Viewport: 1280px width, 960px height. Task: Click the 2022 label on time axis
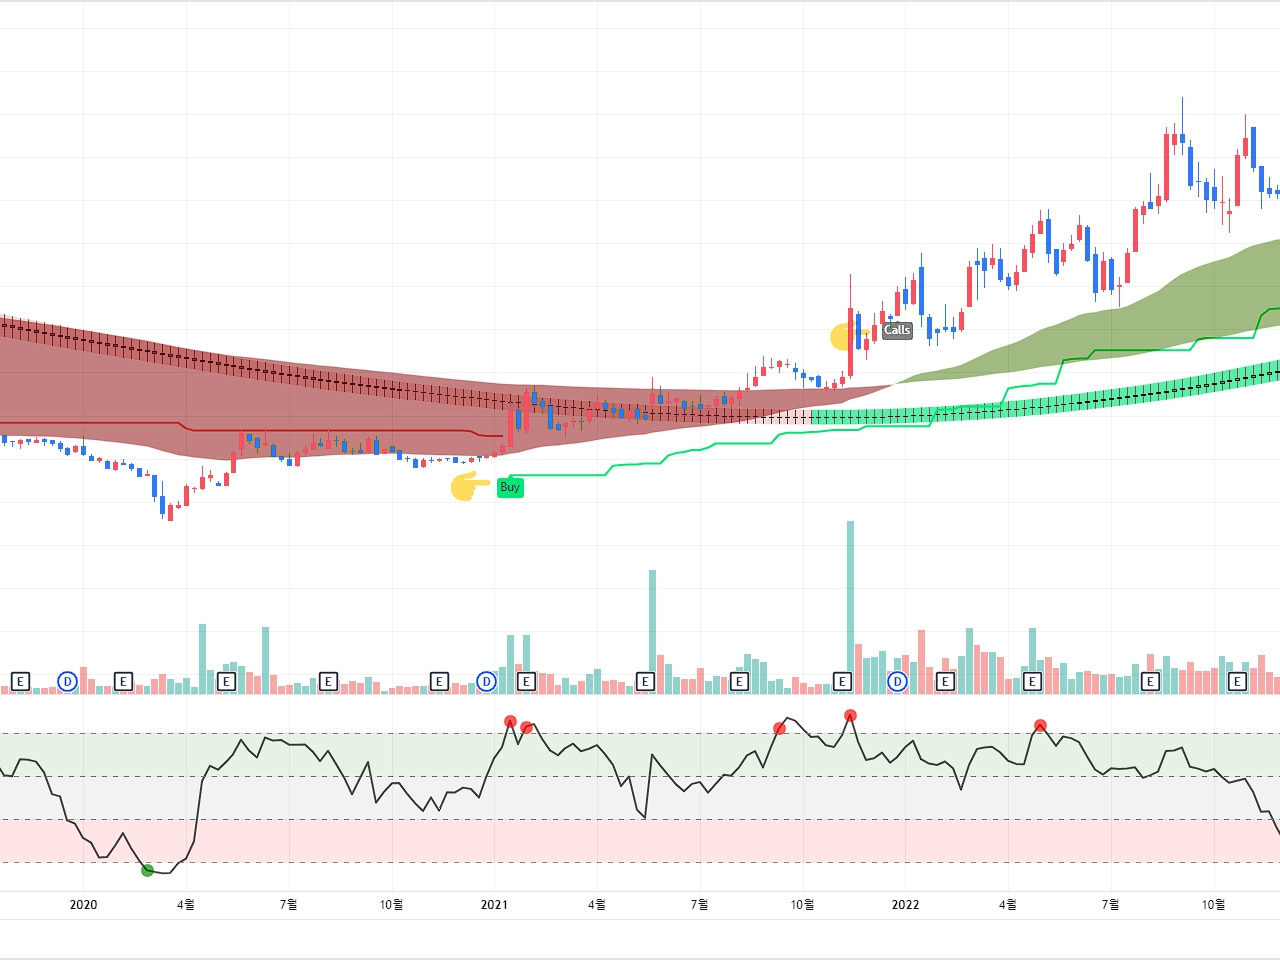[905, 904]
